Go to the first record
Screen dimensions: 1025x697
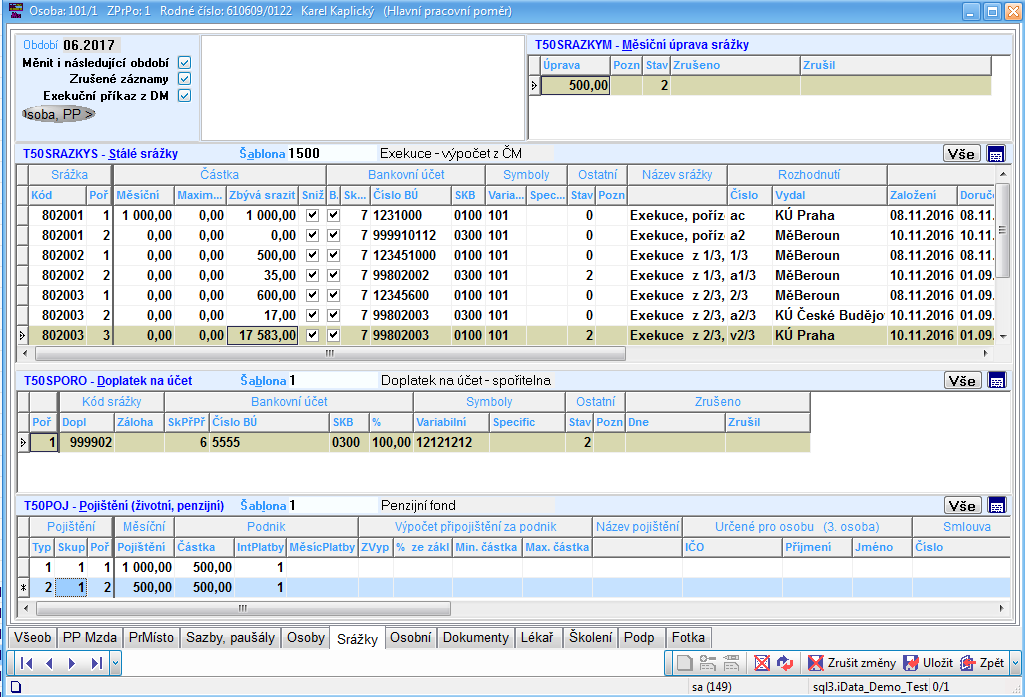pos(26,663)
